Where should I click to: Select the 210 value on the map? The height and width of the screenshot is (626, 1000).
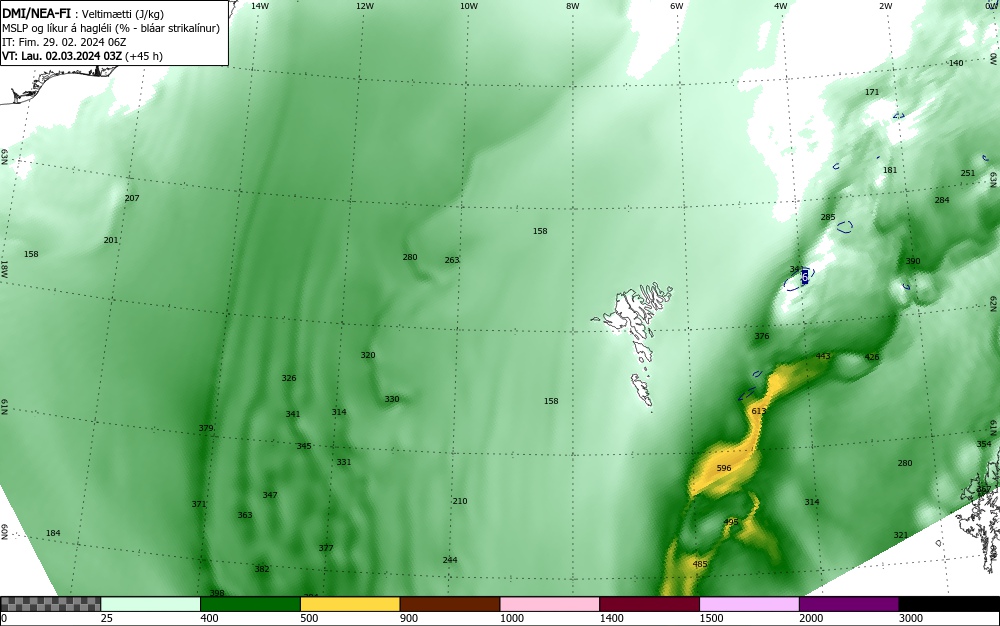point(460,501)
